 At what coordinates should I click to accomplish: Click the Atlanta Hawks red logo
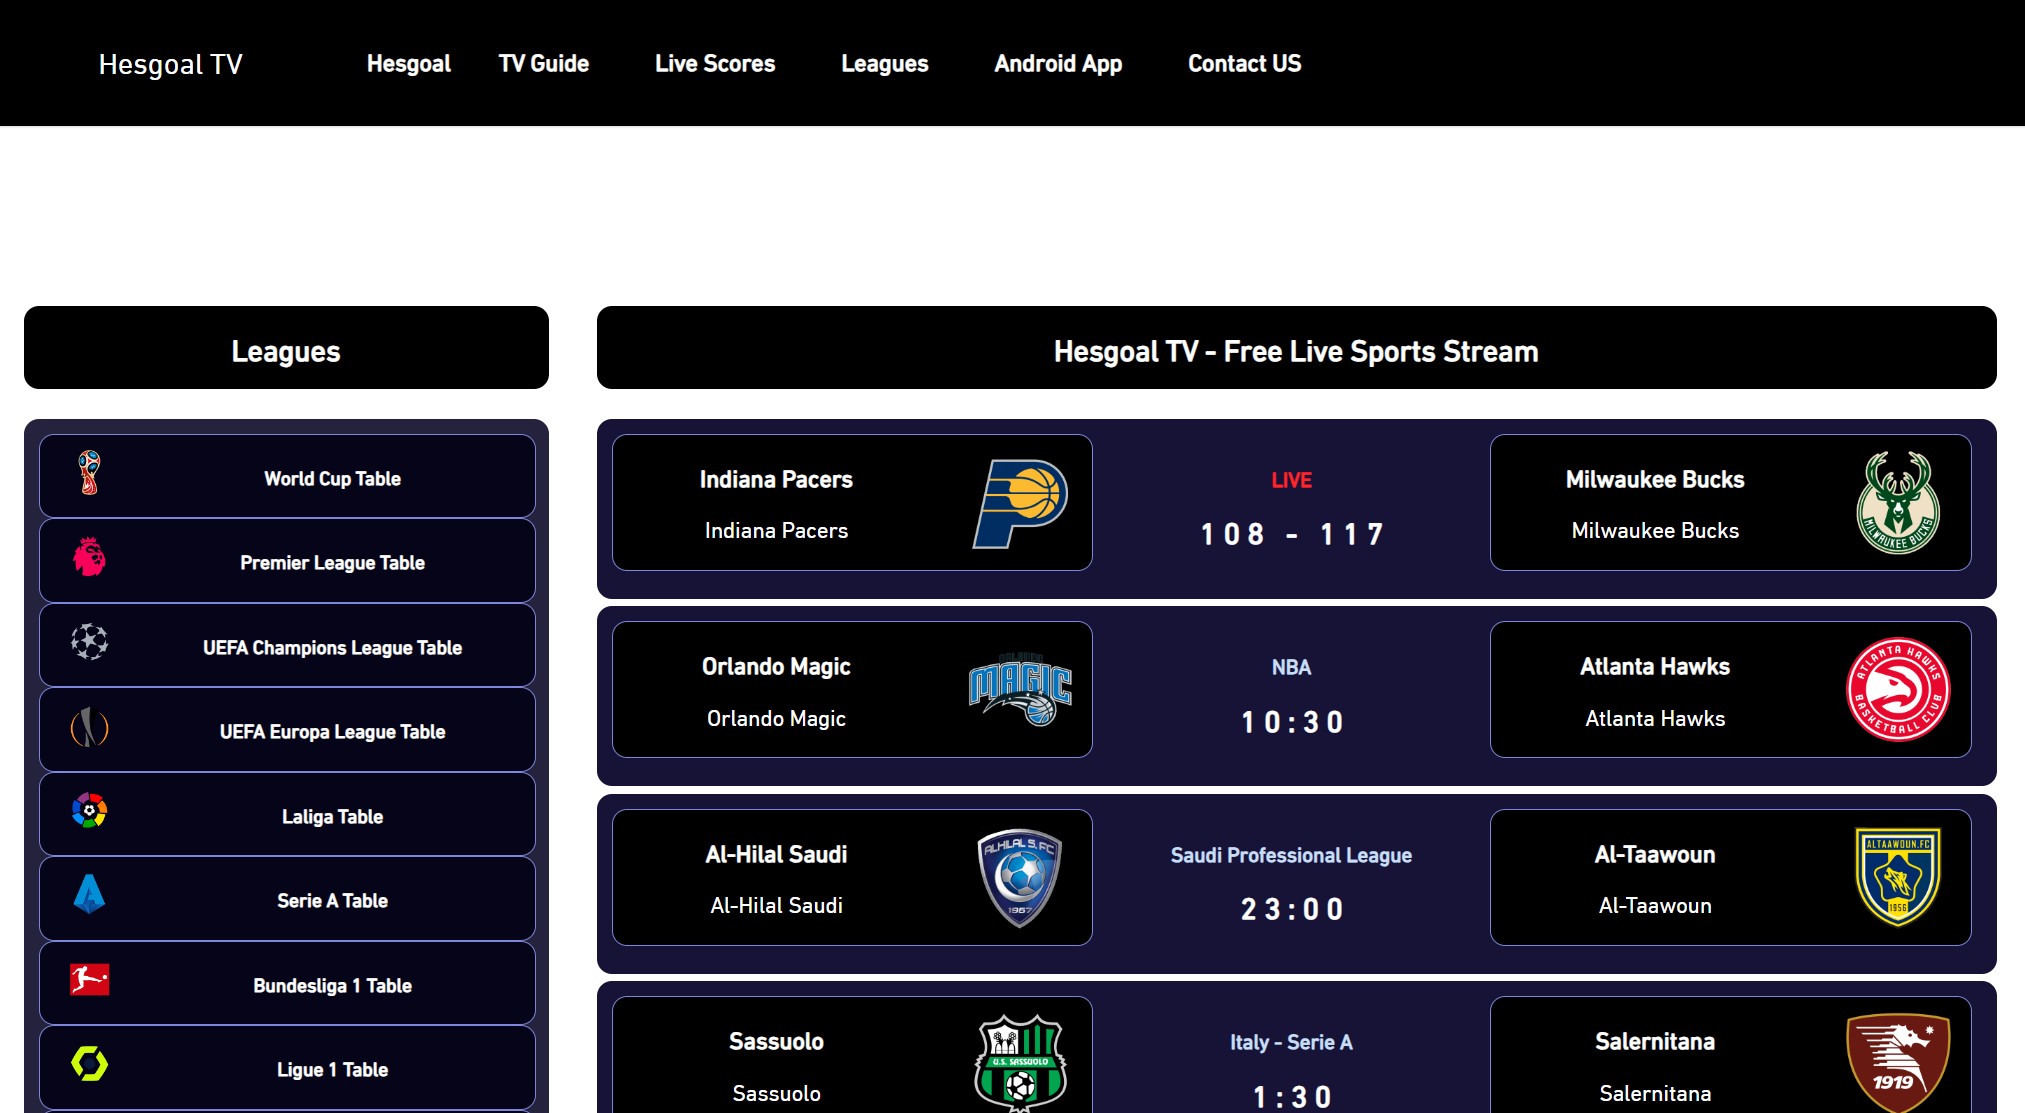coord(1898,689)
